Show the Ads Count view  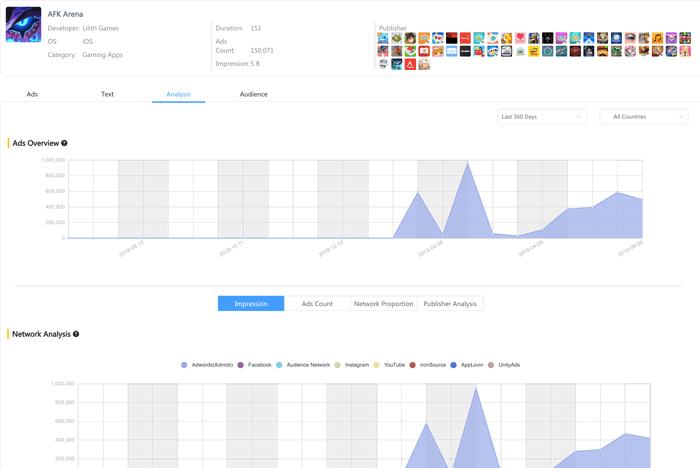click(317, 304)
